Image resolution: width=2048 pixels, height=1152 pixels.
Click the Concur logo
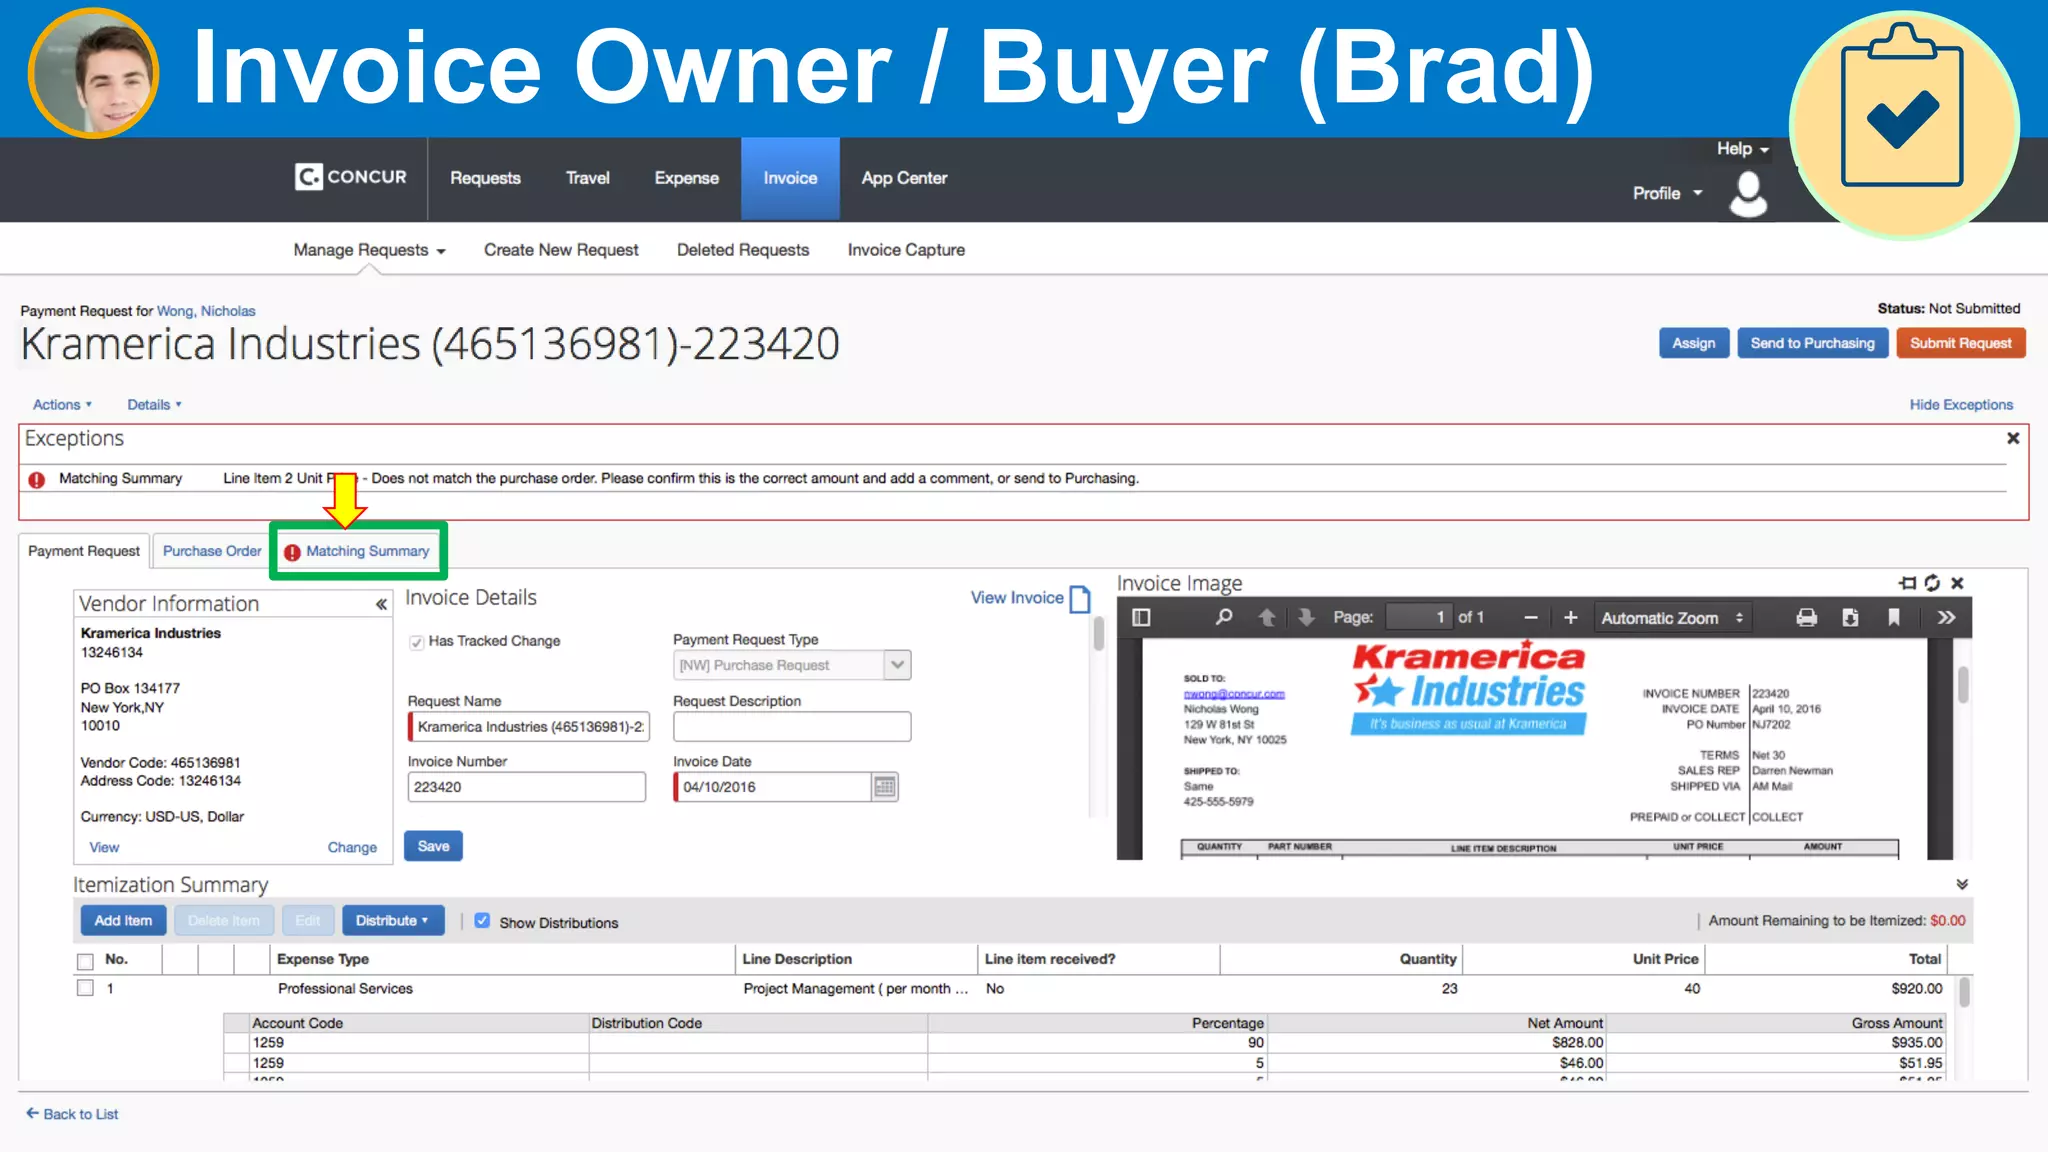click(x=351, y=177)
